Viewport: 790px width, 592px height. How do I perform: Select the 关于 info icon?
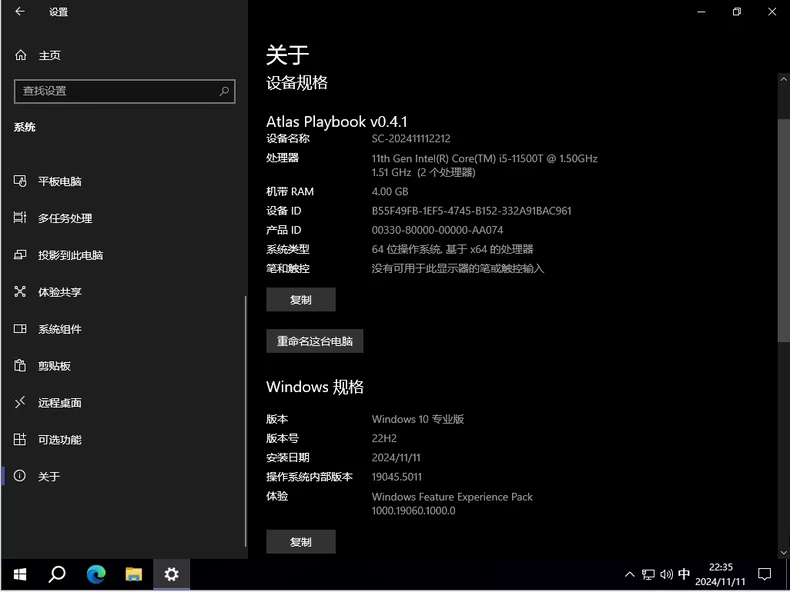pos(20,476)
